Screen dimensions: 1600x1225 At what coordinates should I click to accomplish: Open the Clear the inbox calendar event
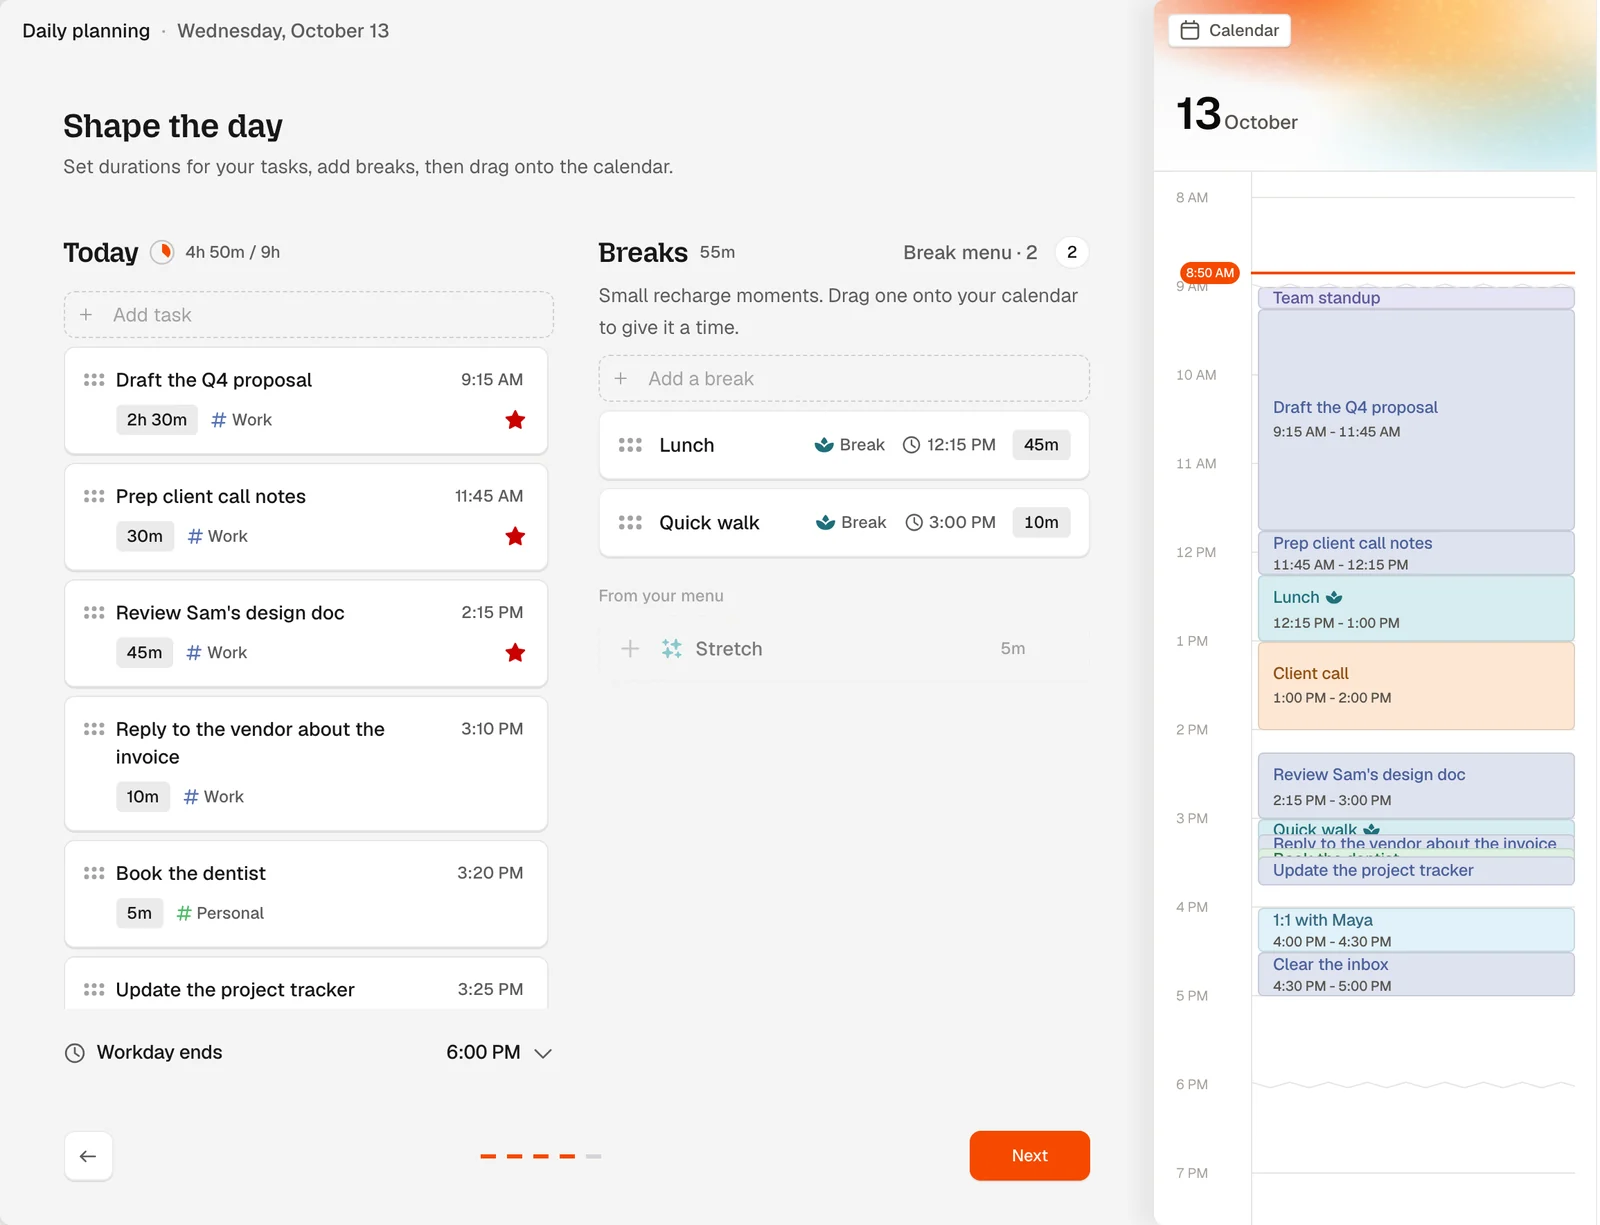pyautogui.click(x=1416, y=974)
